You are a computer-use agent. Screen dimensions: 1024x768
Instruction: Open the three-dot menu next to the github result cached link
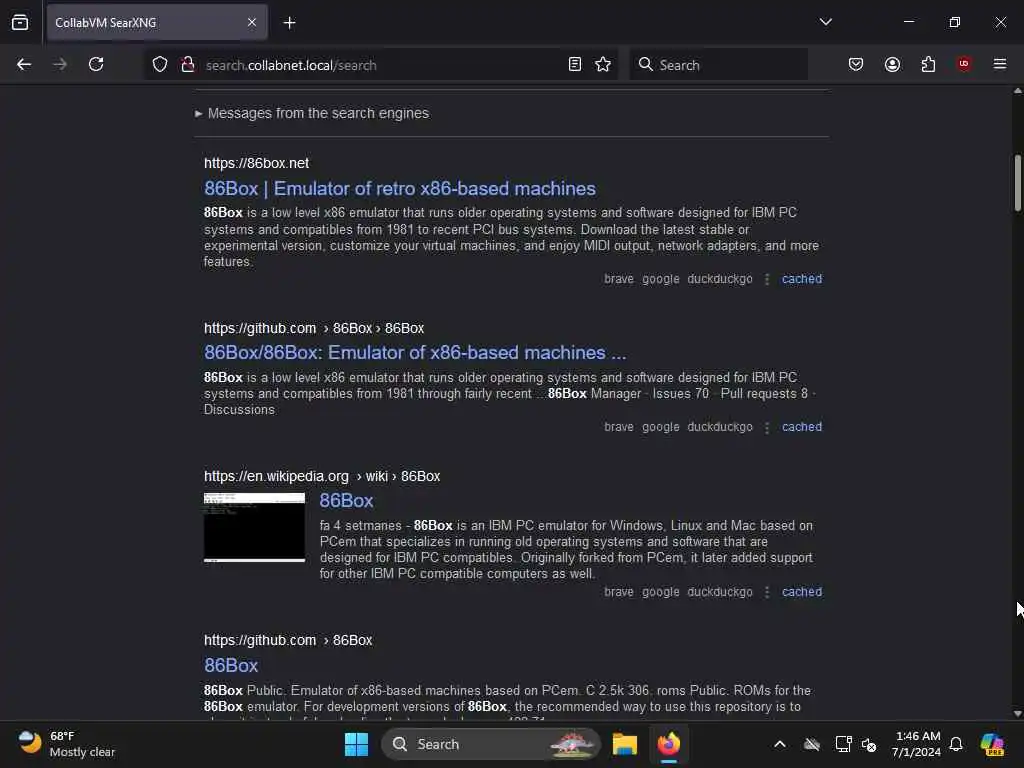[767, 427]
